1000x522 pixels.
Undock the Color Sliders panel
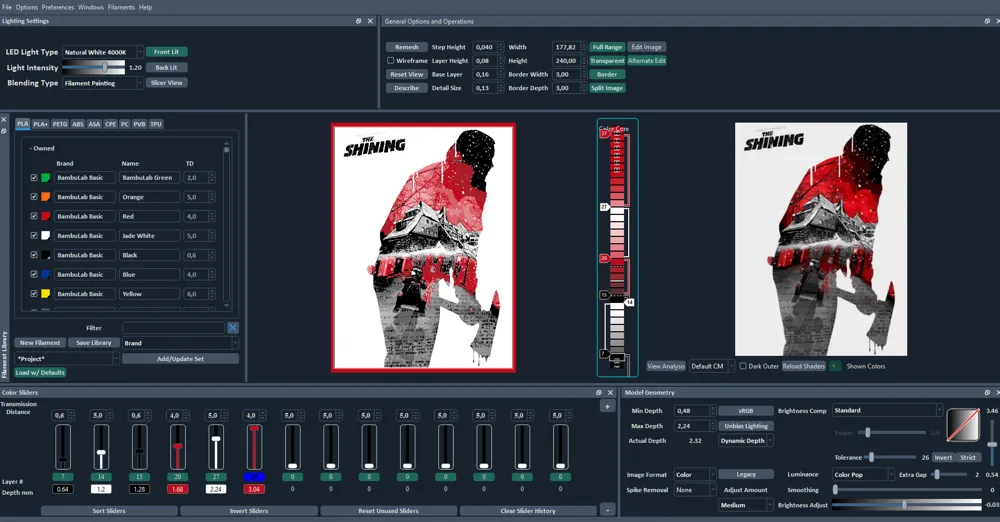click(599, 392)
